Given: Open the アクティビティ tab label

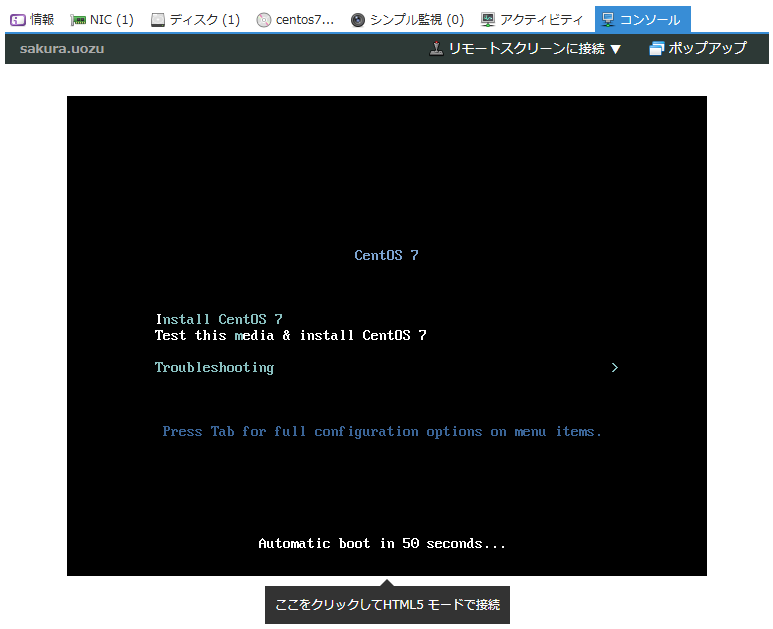Looking at the screenshot, I should point(541,20).
